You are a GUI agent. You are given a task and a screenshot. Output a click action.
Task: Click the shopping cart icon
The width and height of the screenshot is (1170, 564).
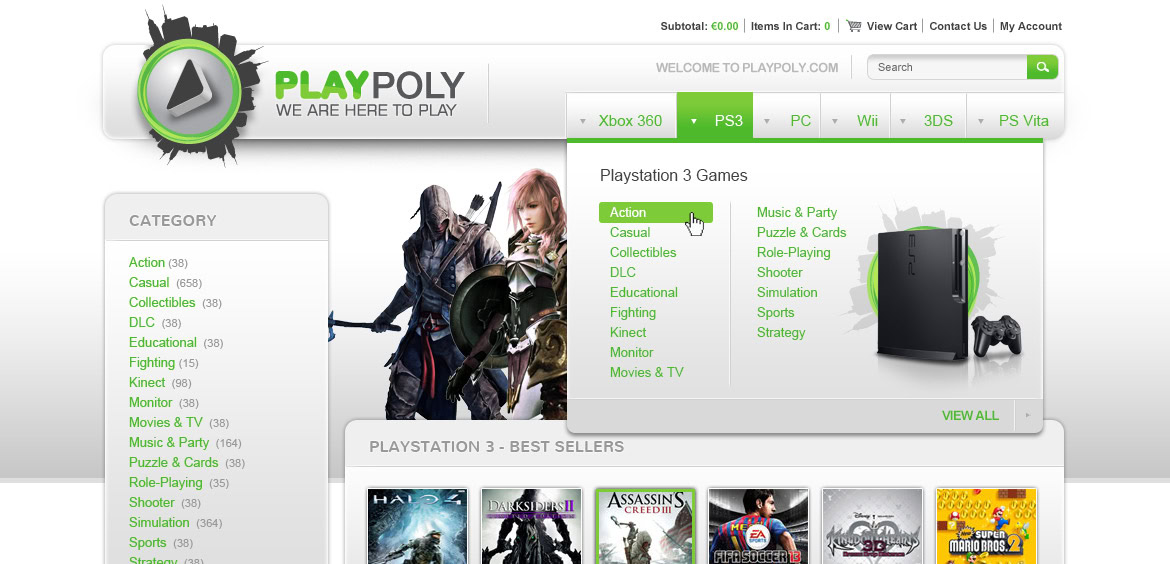click(854, 26)
